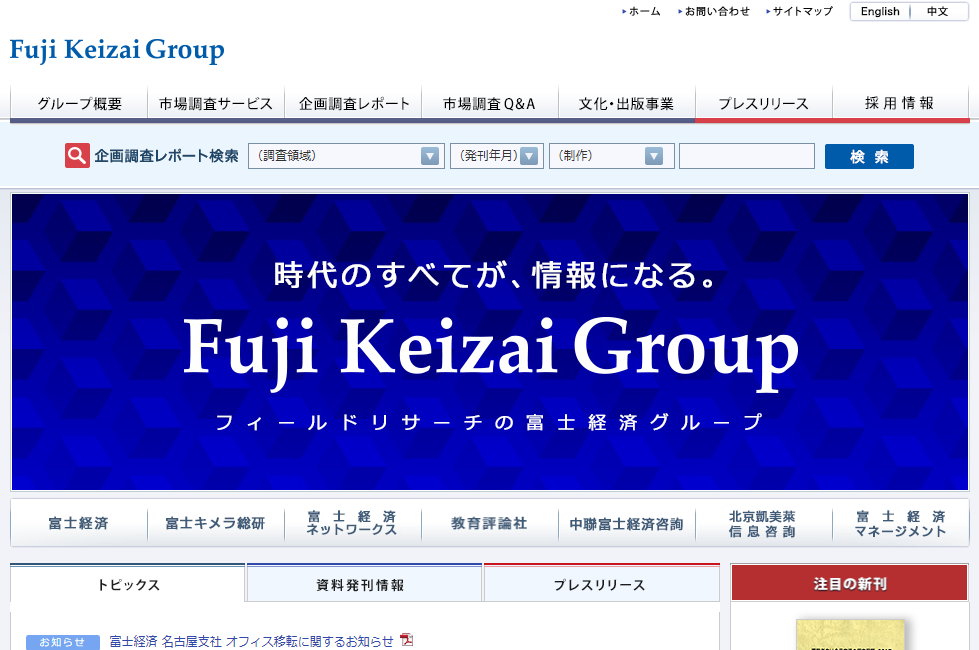Switch language to English

(880, 12)
